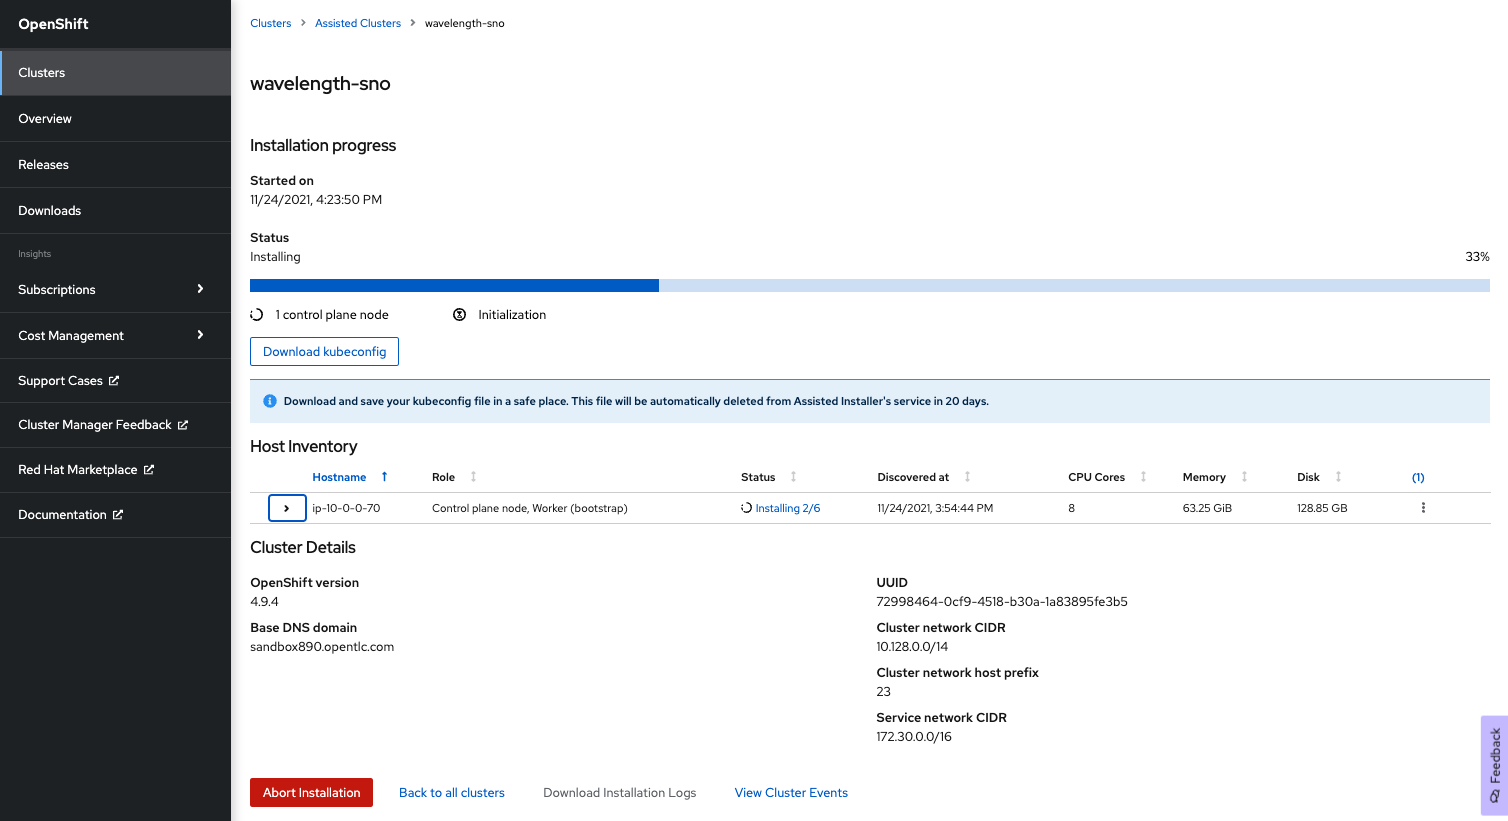The width and height of the screenshot is (1508, 821).
Task: Click the 10.128.0.0/14 cluster network CIDR
Action: [x=912, y=646]
